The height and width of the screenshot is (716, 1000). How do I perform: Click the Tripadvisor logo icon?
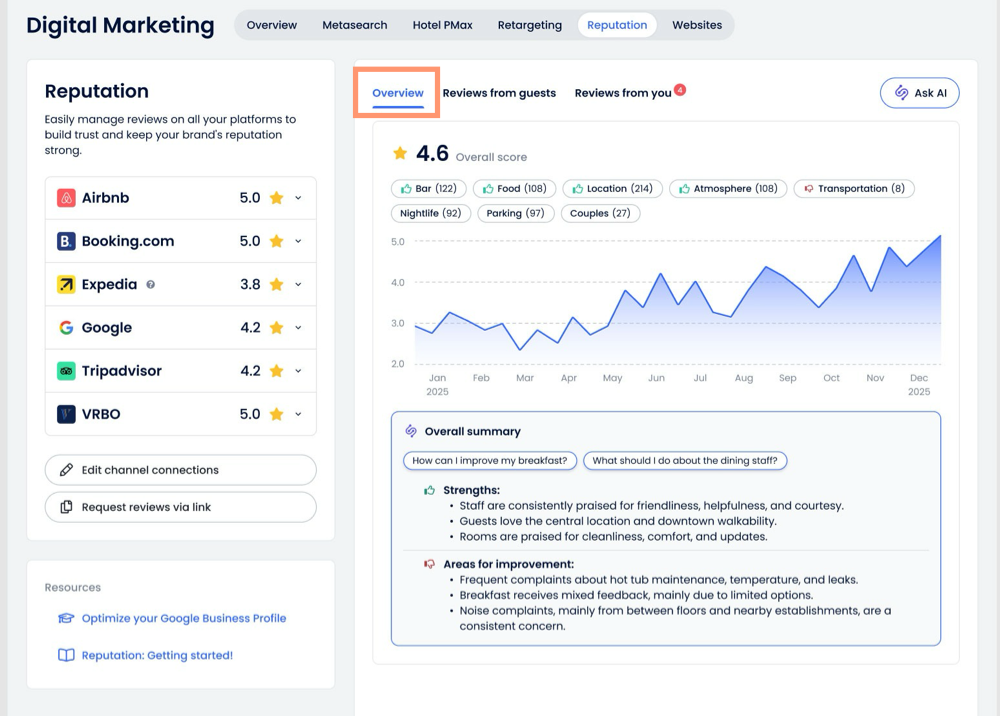[x=66, y=371]
